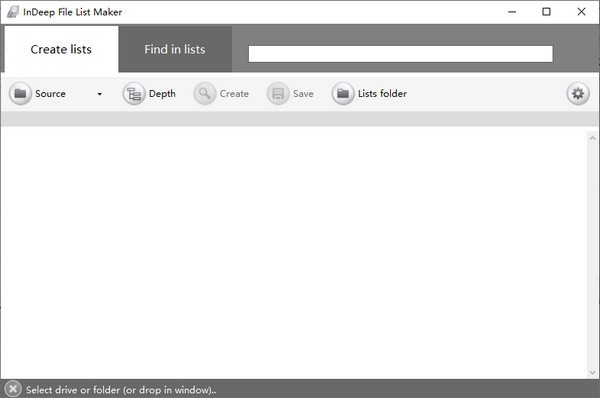The image size is (600, 398).
Task: Maximize the InDeep File List Maker window
Action: click(x=546, y=12)
